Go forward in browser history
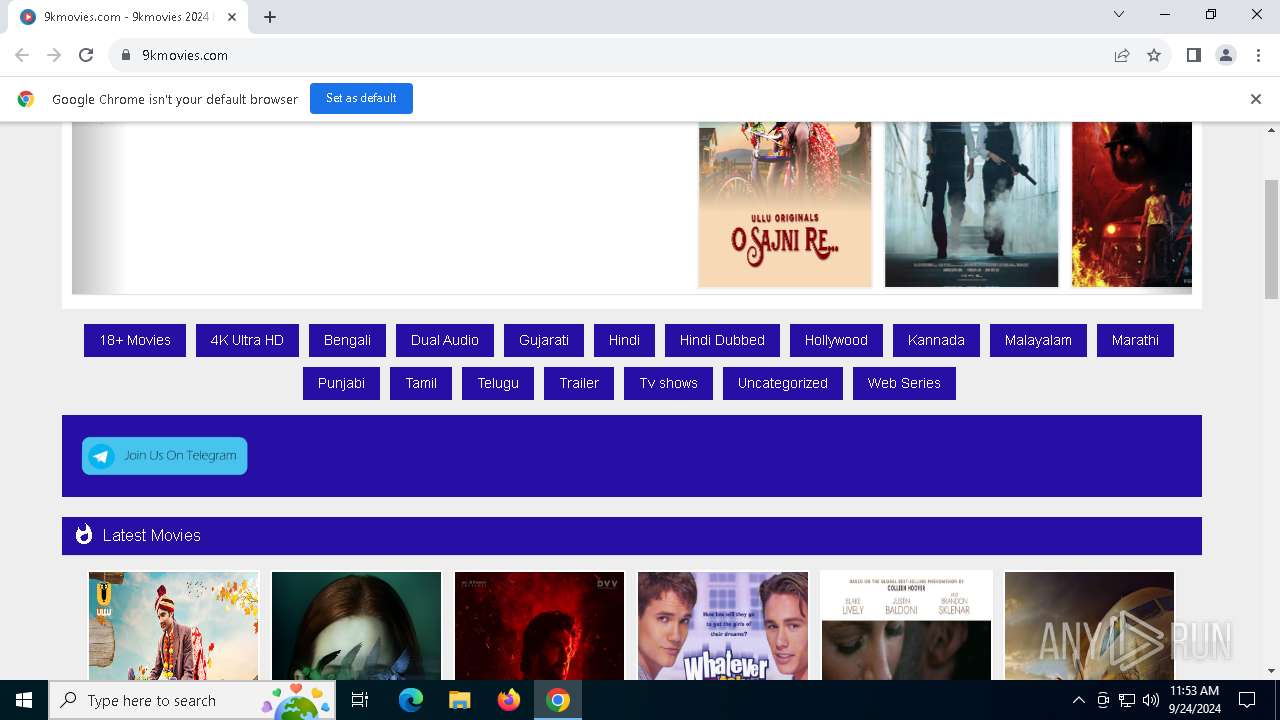The width and height of the screenshot is (1280, 720). (54, 55)
